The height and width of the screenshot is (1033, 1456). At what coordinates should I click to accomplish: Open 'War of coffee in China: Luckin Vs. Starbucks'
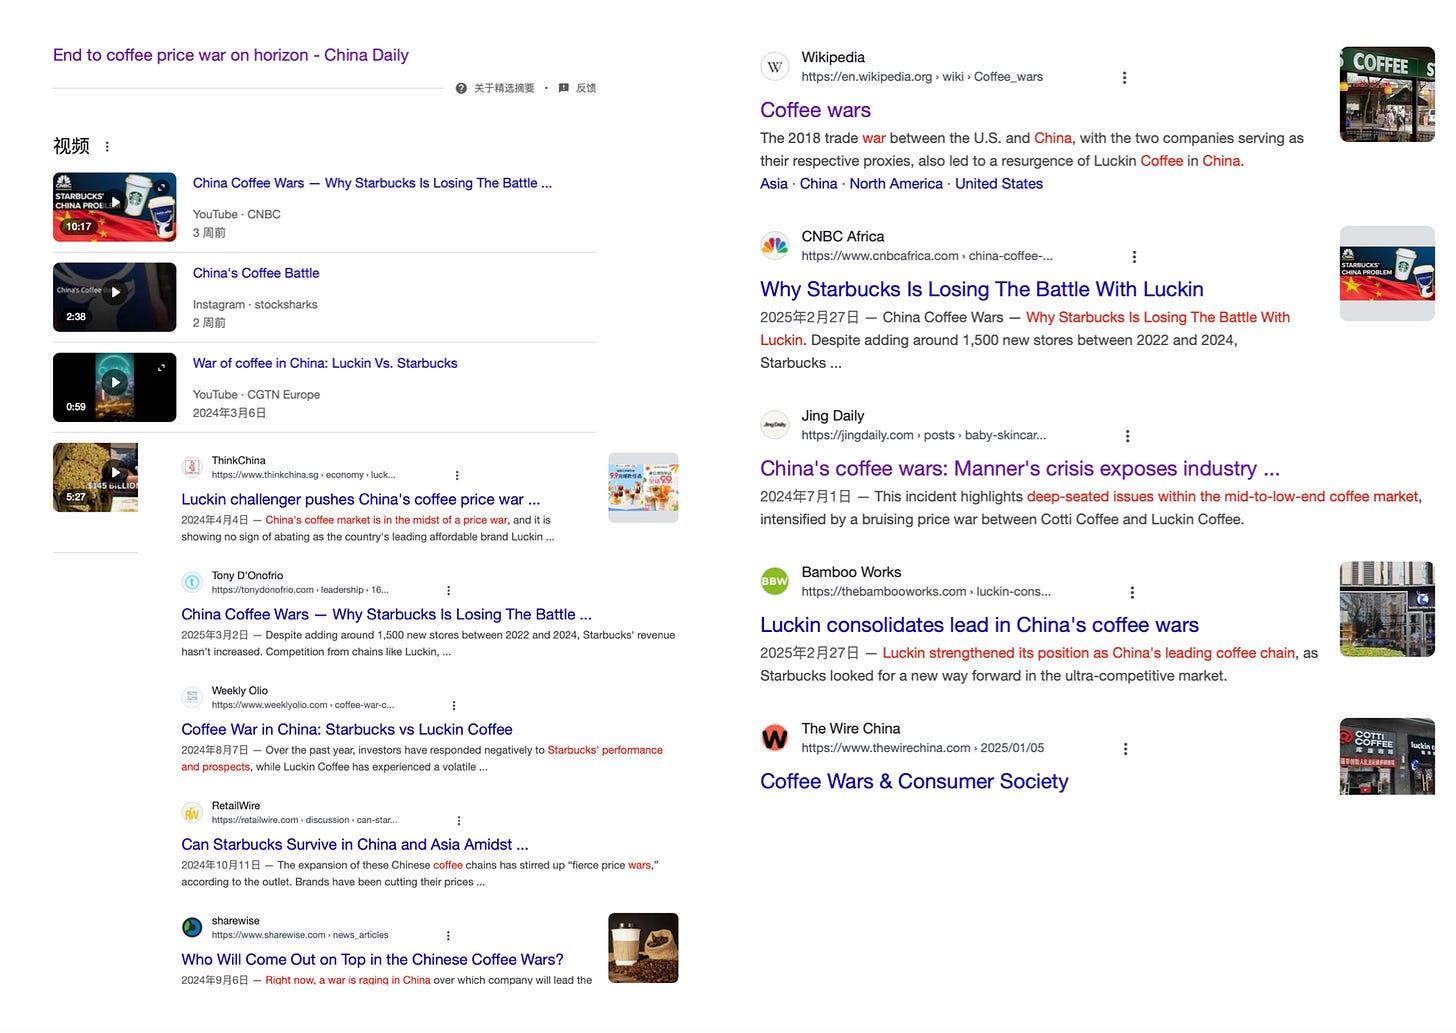point(325,363)
